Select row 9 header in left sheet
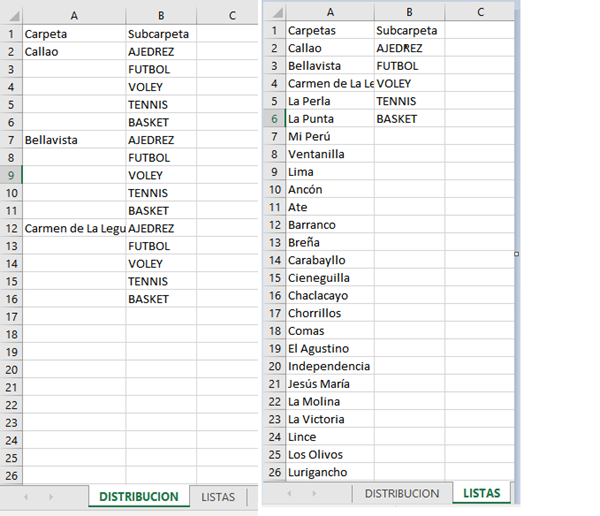 [11, 175]
